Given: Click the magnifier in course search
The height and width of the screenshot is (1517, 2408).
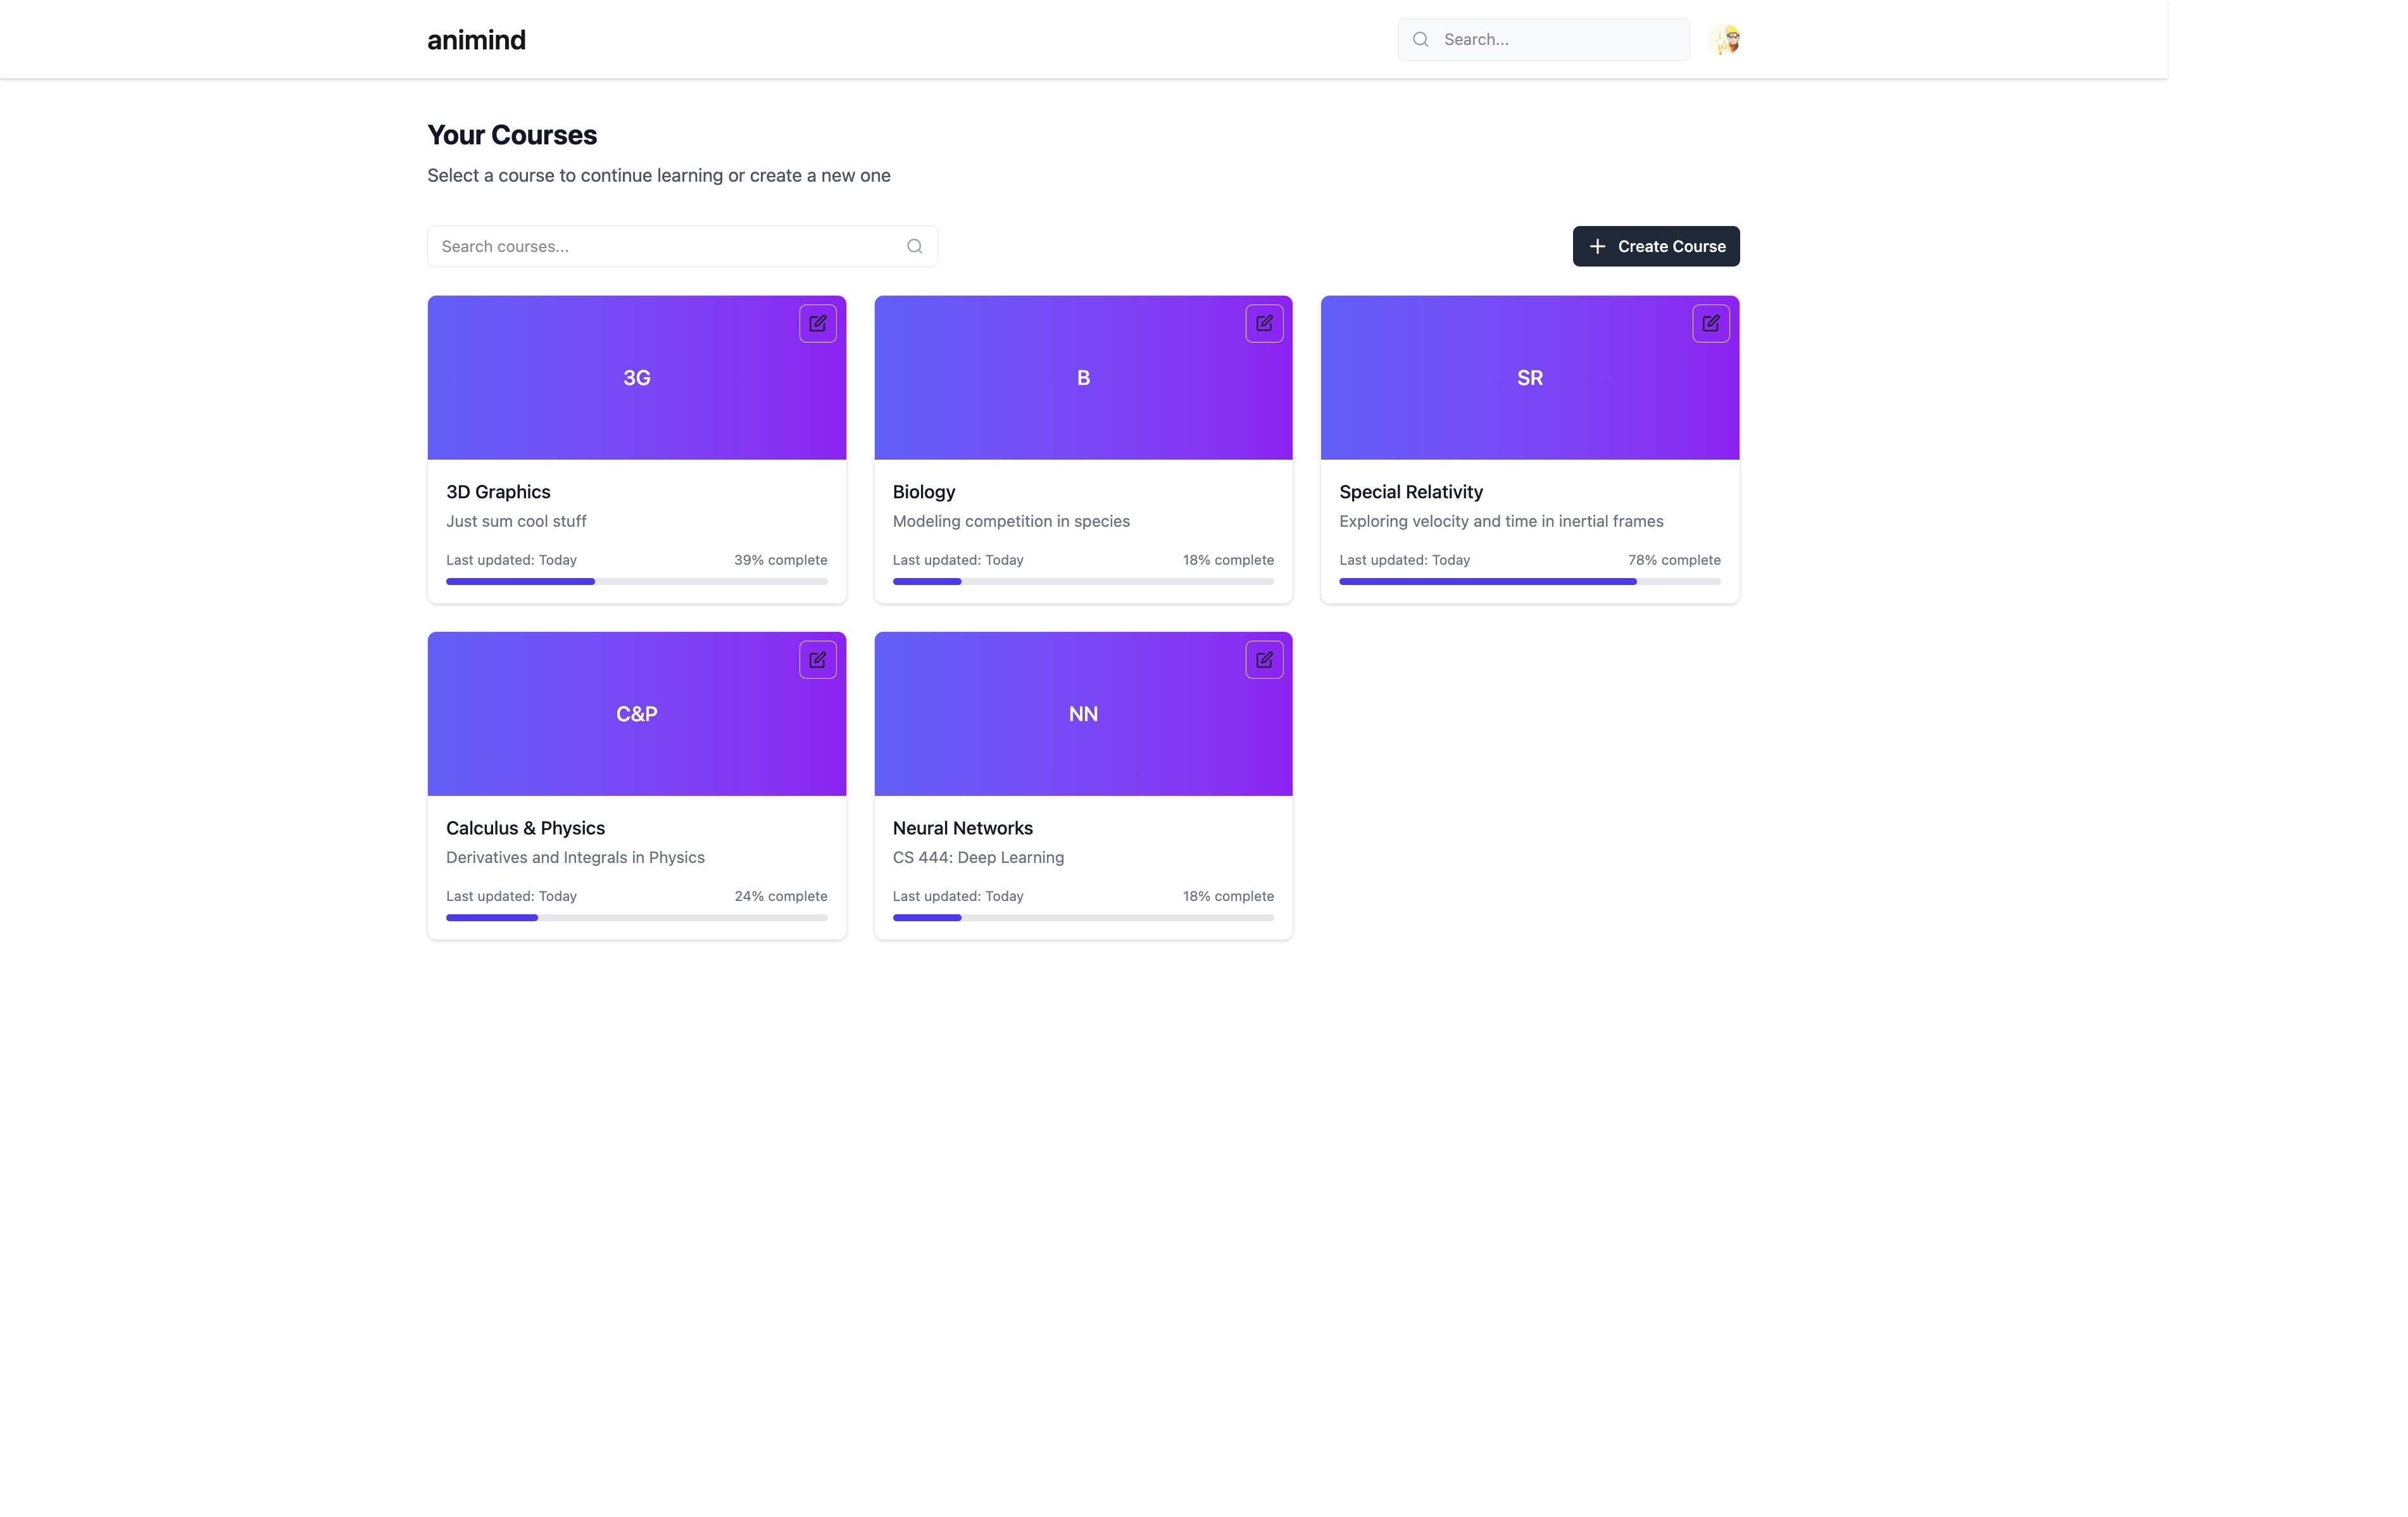Looking at the screenshot, I should 914,246.
